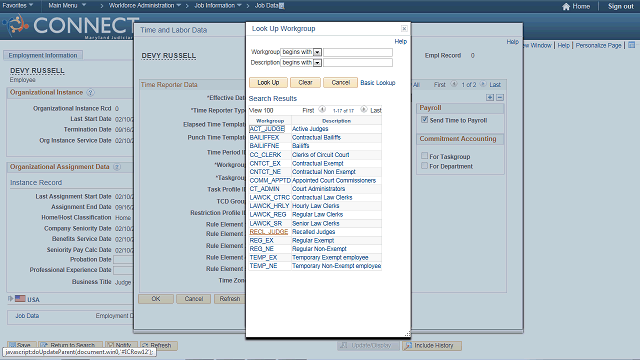This screenshot has height=360, width=640.
Task: Open Help link in lookup dialog
Action: point(400,41)
